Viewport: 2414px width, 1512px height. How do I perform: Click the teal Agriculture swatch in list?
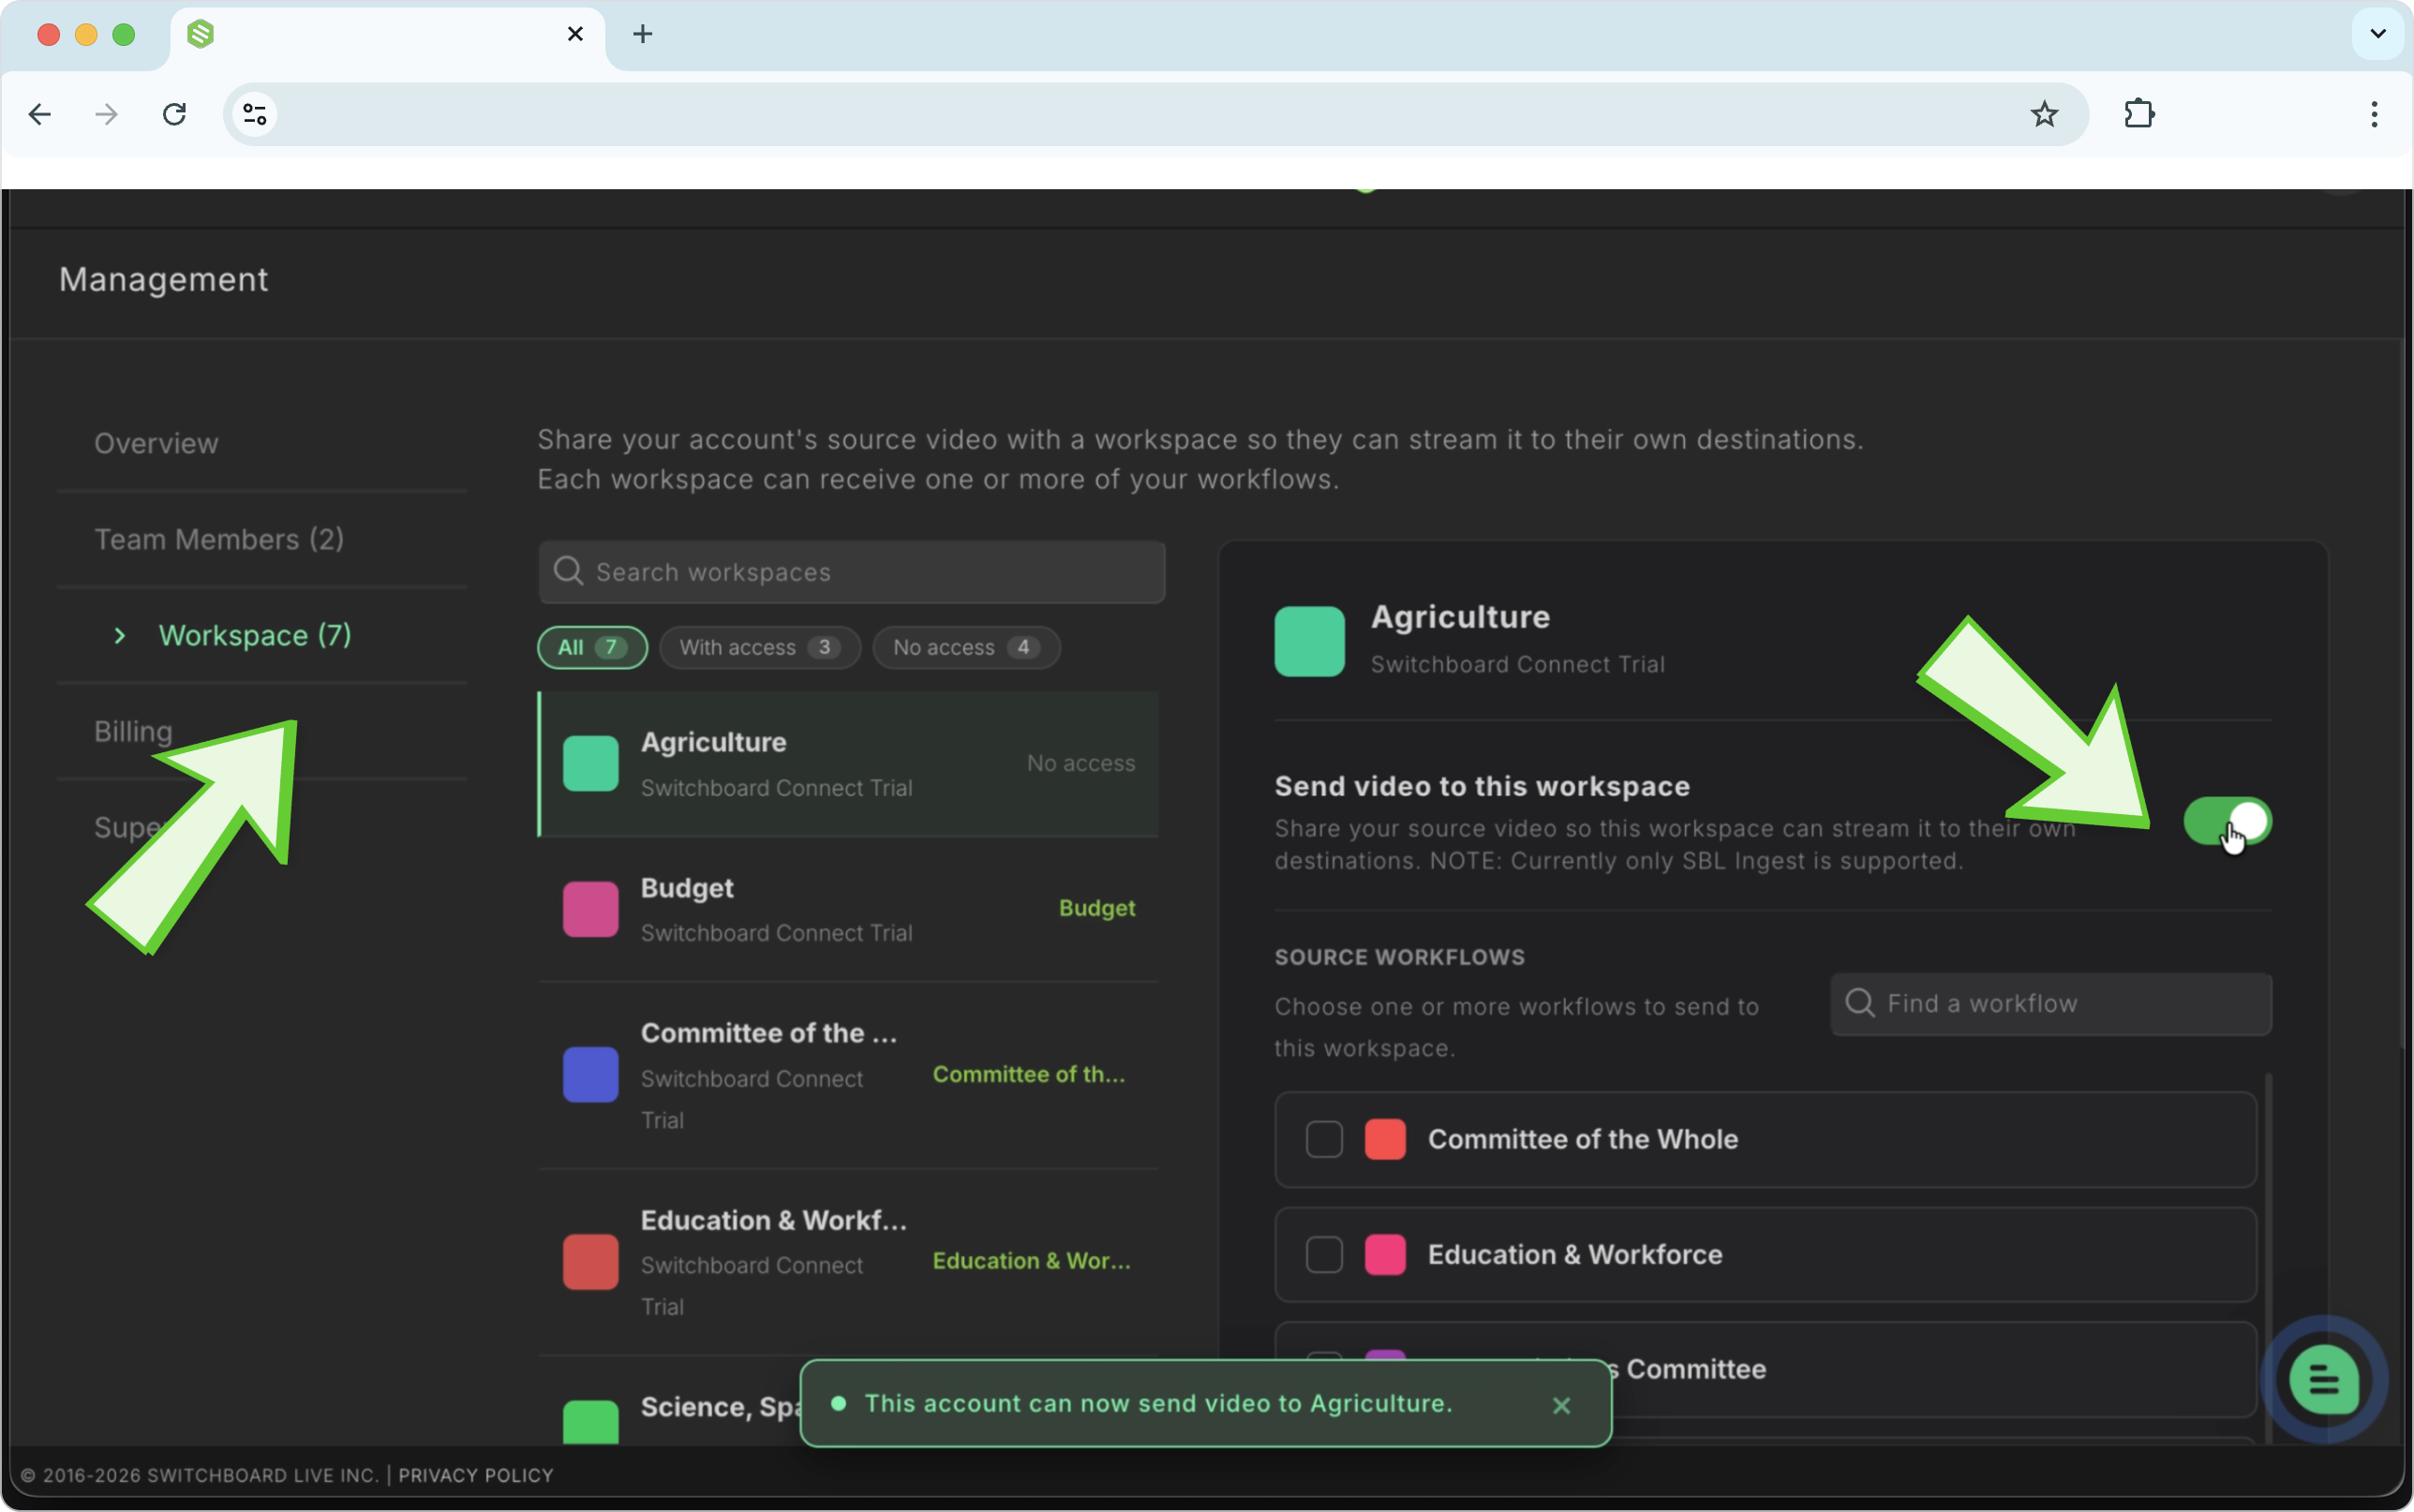[x=590, y=764]
